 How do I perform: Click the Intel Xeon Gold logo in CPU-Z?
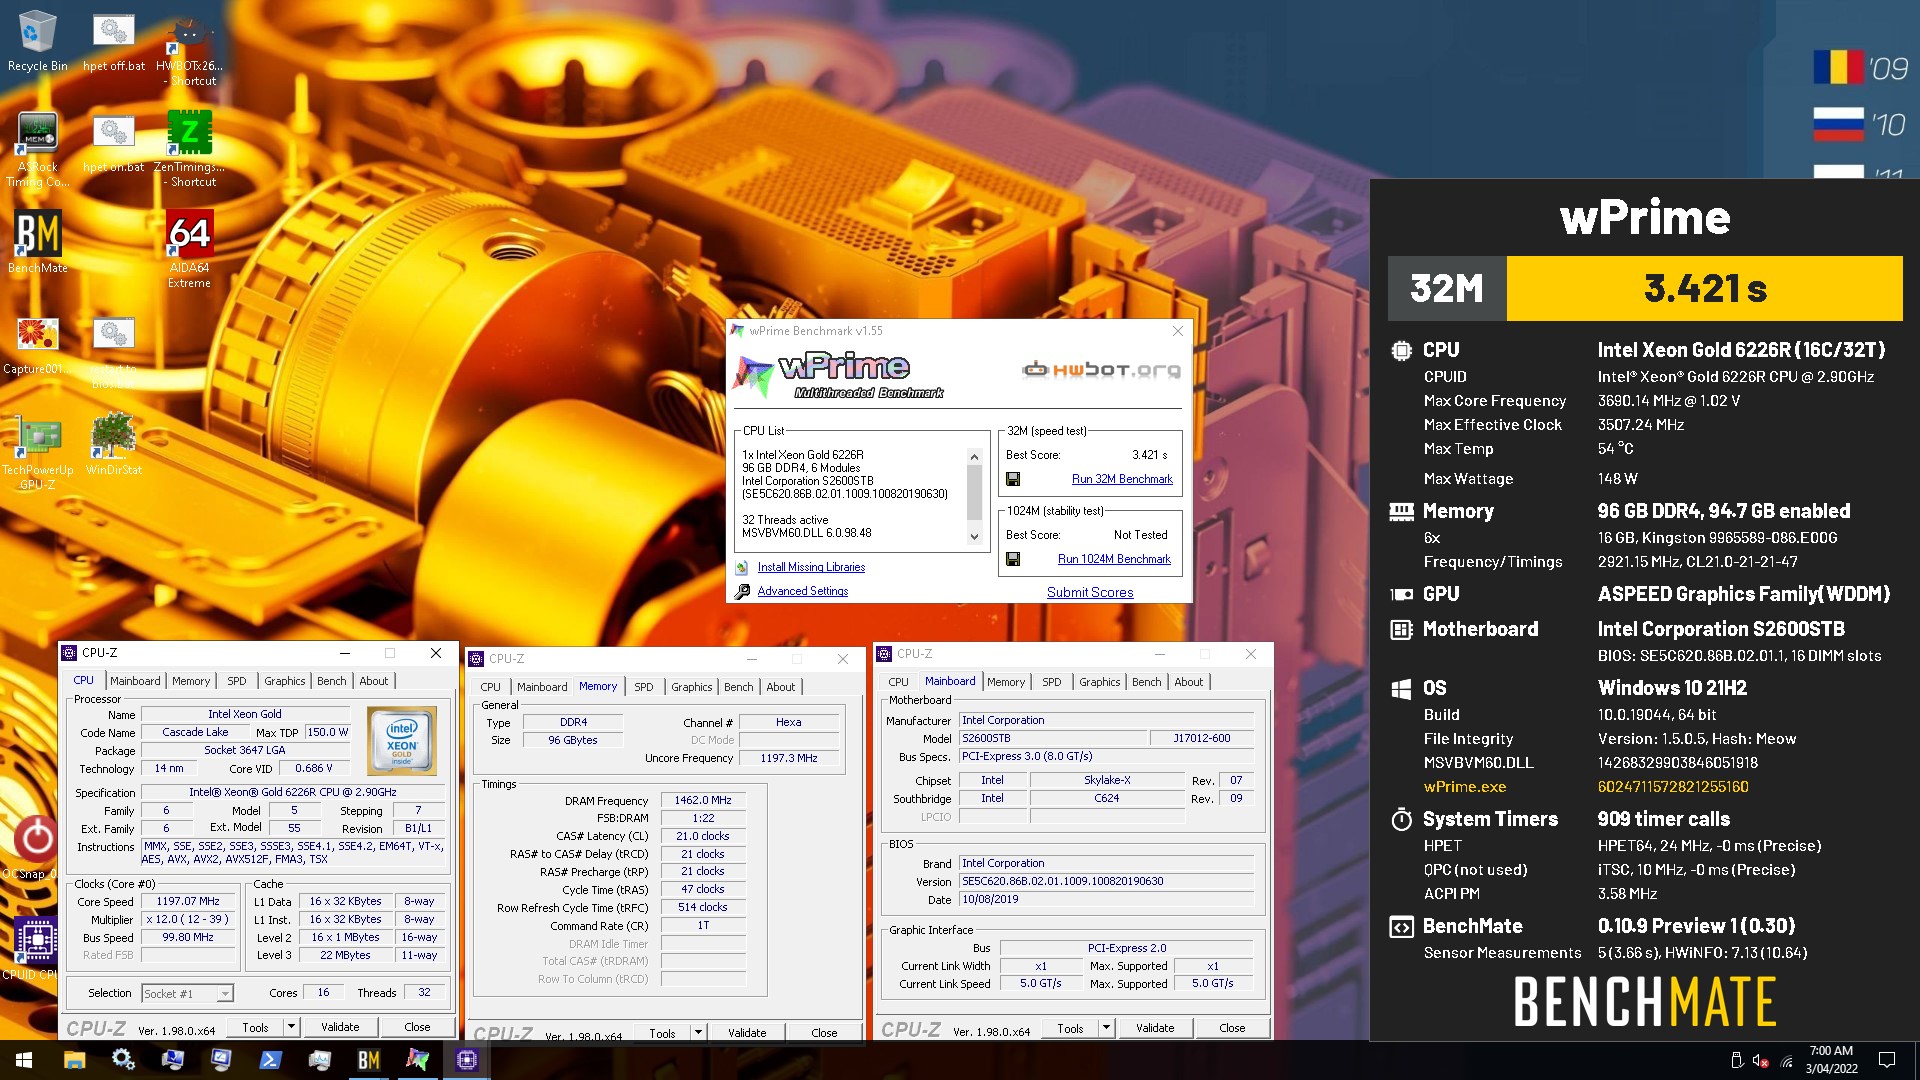coord(402,741)
